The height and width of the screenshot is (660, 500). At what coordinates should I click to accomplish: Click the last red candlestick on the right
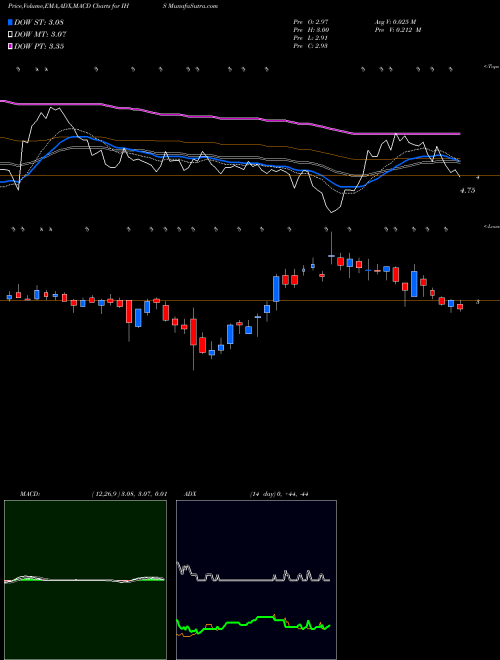460,307
